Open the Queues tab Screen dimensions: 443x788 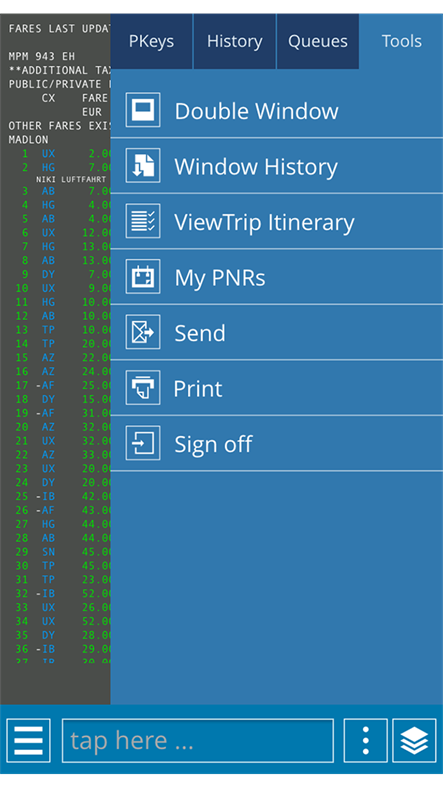[x=318, y=41]
